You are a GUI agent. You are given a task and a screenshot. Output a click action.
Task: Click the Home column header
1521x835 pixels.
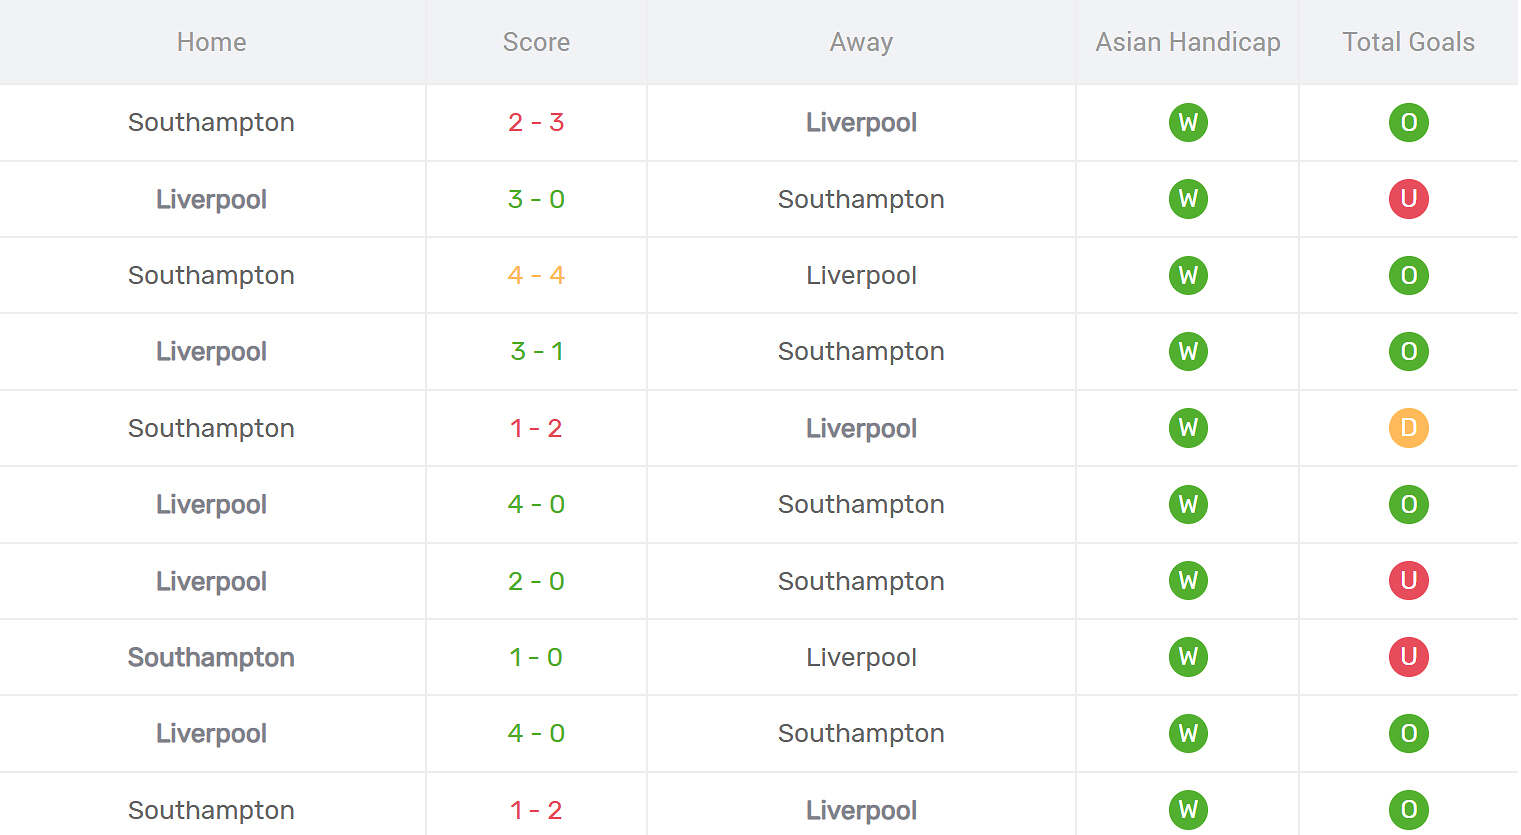pyautogui.click(x=211, y=42)
